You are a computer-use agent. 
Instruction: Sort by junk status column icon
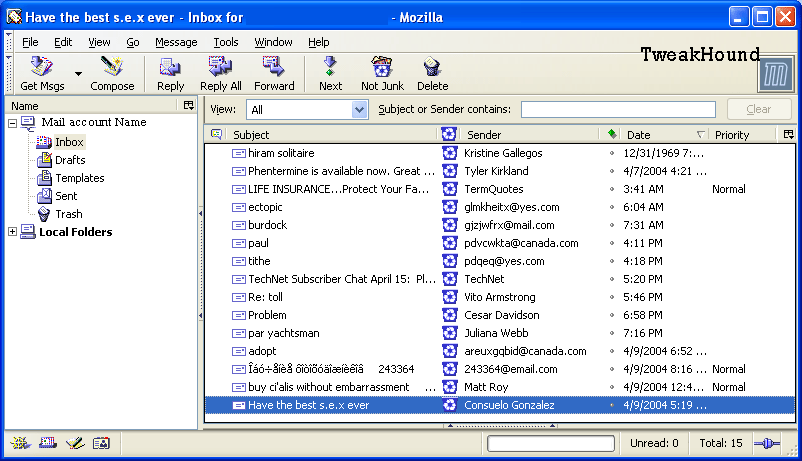[x=449, y=134]
